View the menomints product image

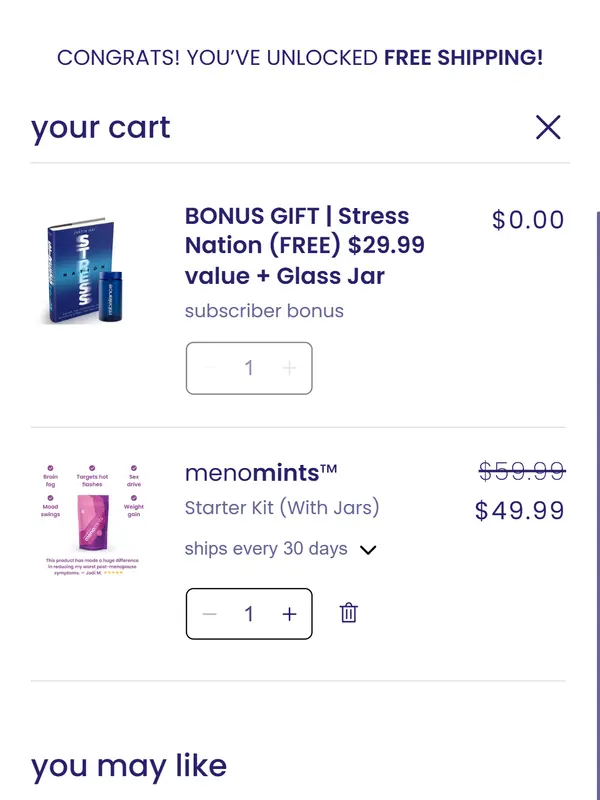click(91, 518)
